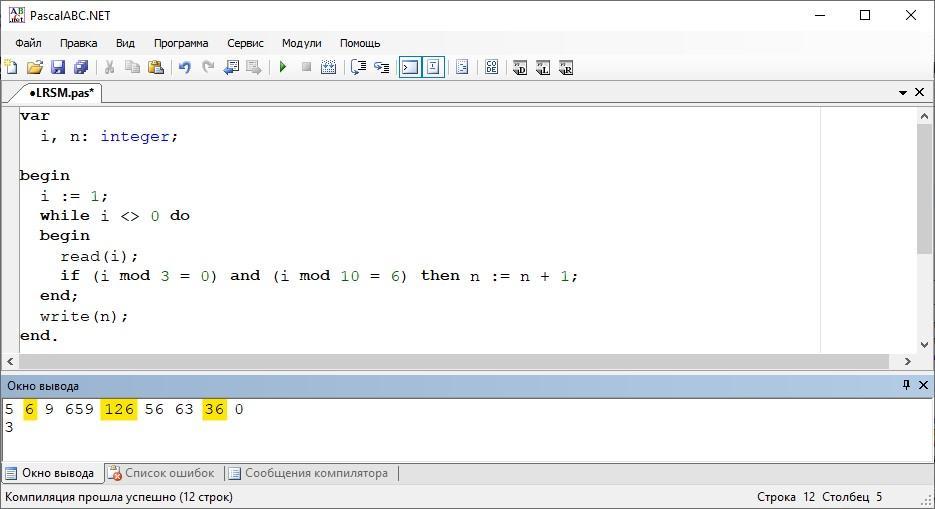Switch to Список ошибок tab
935x509 pixels.
[x=163, y=473]
